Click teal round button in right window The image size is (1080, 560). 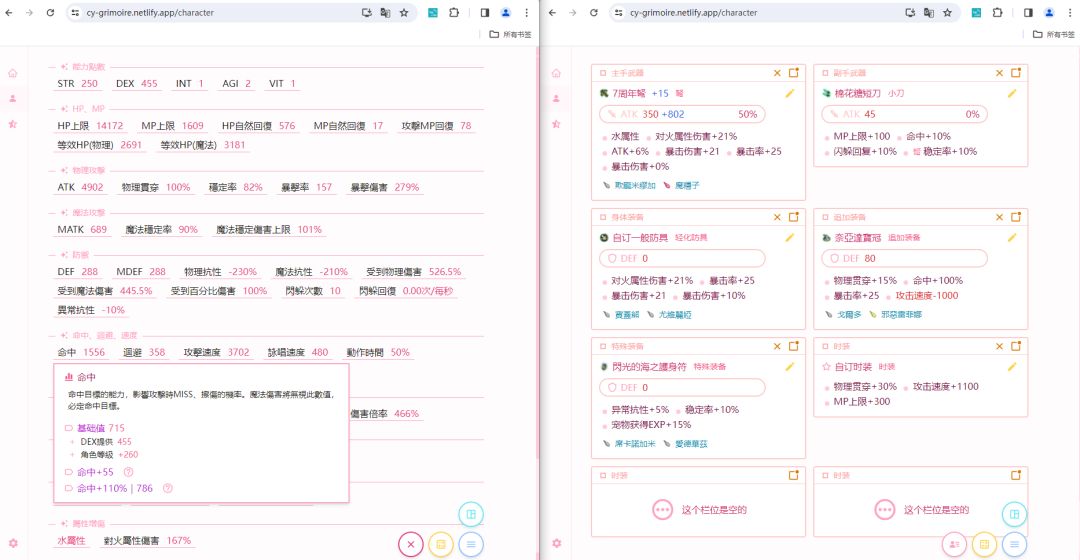point(1015,514)
